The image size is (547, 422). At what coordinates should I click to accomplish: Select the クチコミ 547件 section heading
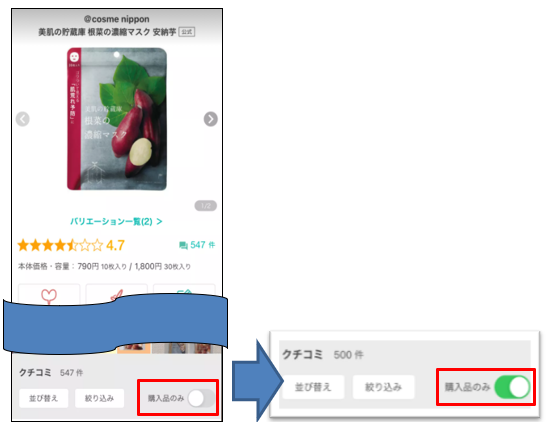pos(51,372)
